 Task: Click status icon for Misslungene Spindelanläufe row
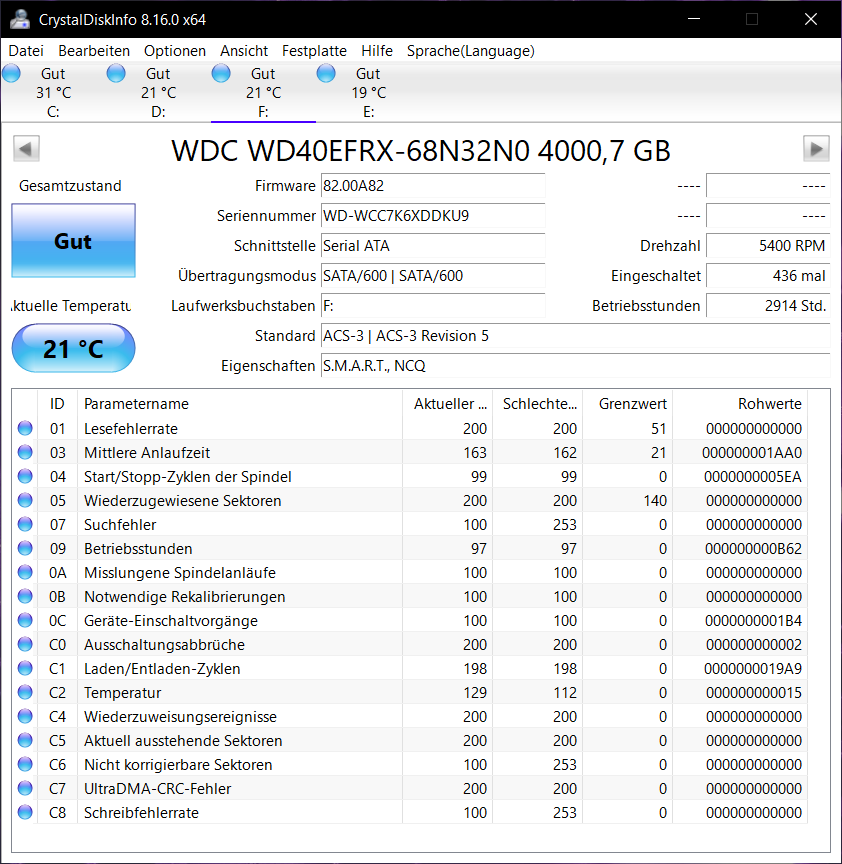click(x=25, y=572)
